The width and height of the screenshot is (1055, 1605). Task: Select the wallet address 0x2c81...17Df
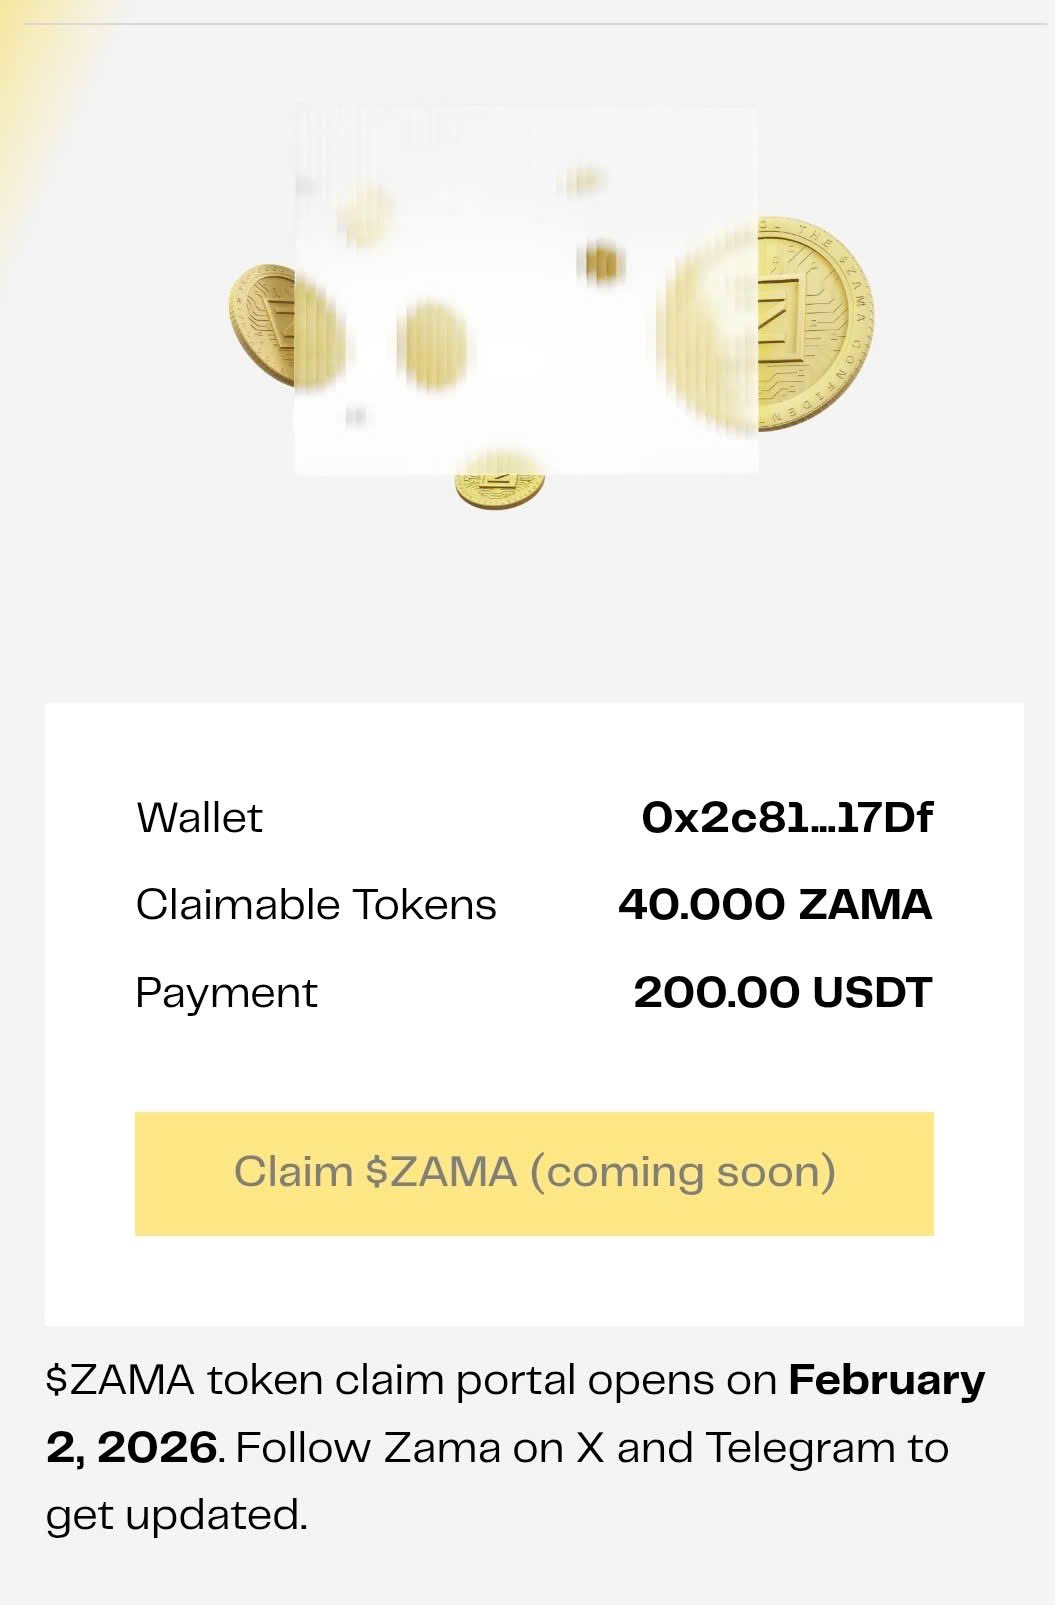(786, 818)
